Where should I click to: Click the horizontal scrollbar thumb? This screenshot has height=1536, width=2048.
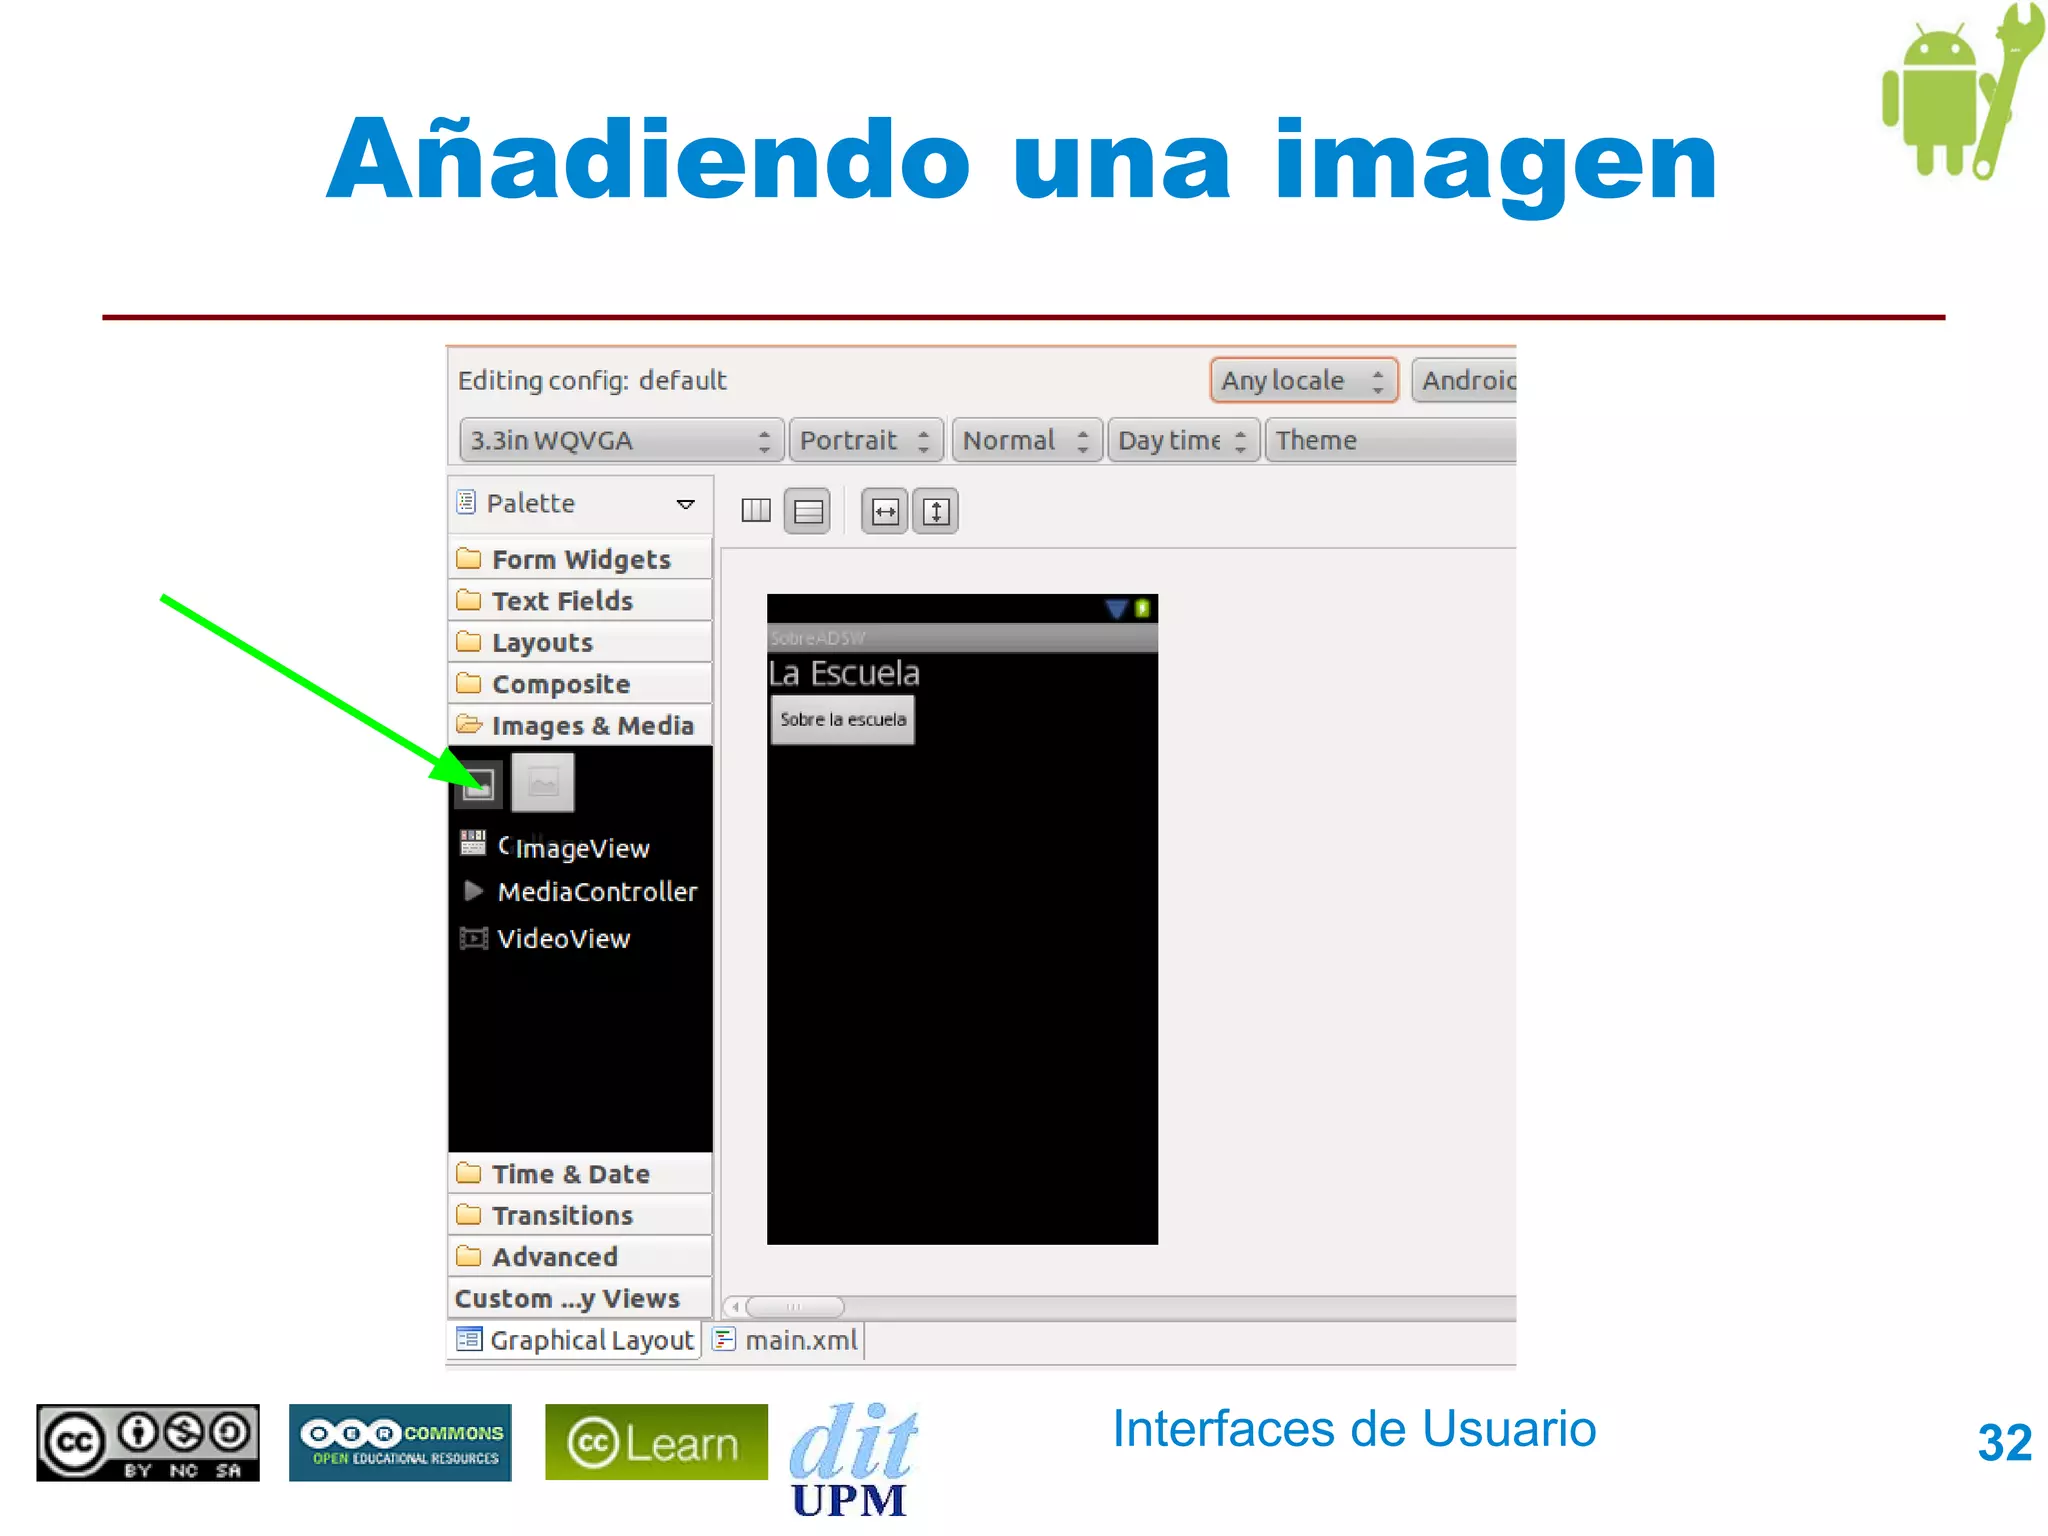[x=795, y=1307]
